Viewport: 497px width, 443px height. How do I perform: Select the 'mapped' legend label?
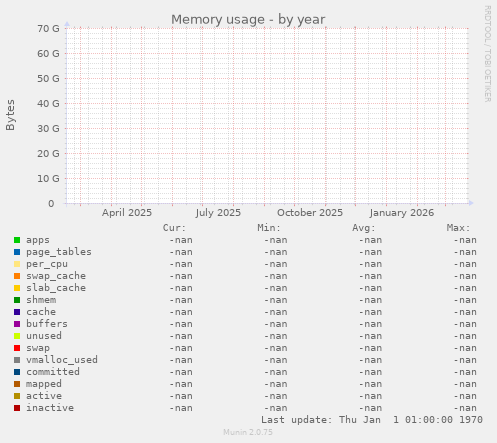pos(44,384)
